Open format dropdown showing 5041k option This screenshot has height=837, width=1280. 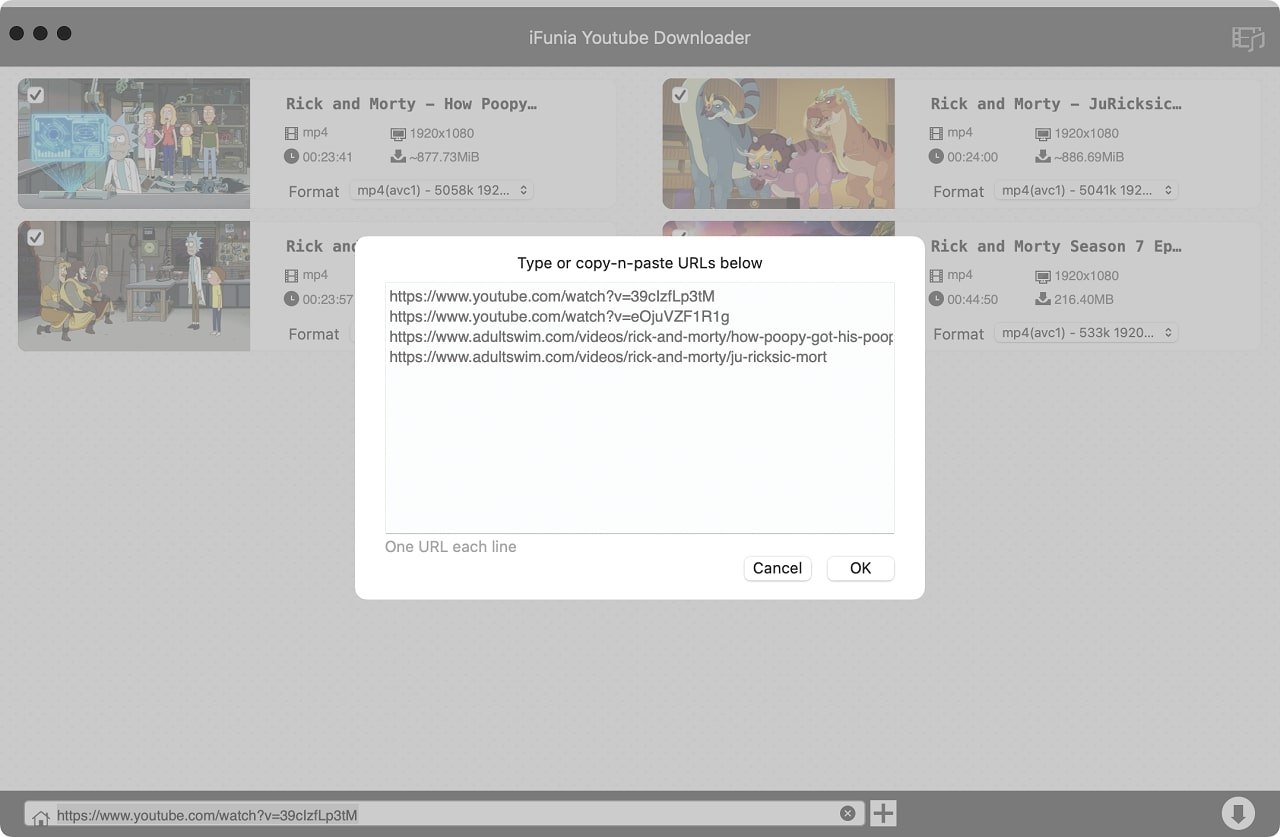click(1086, 190)
